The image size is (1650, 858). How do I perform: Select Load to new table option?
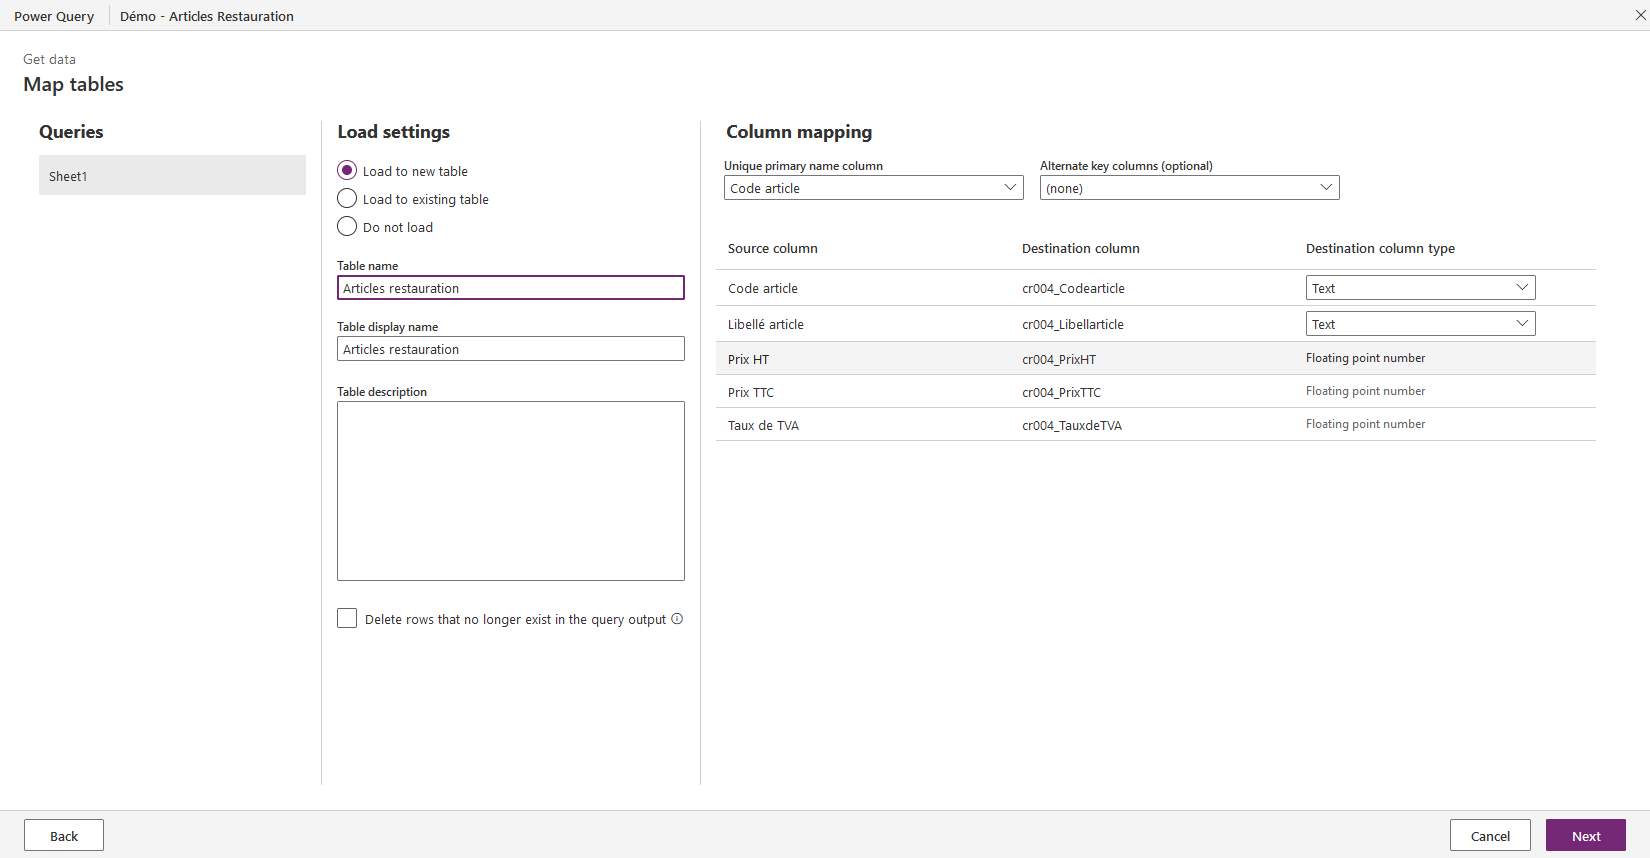click(347, 171)
